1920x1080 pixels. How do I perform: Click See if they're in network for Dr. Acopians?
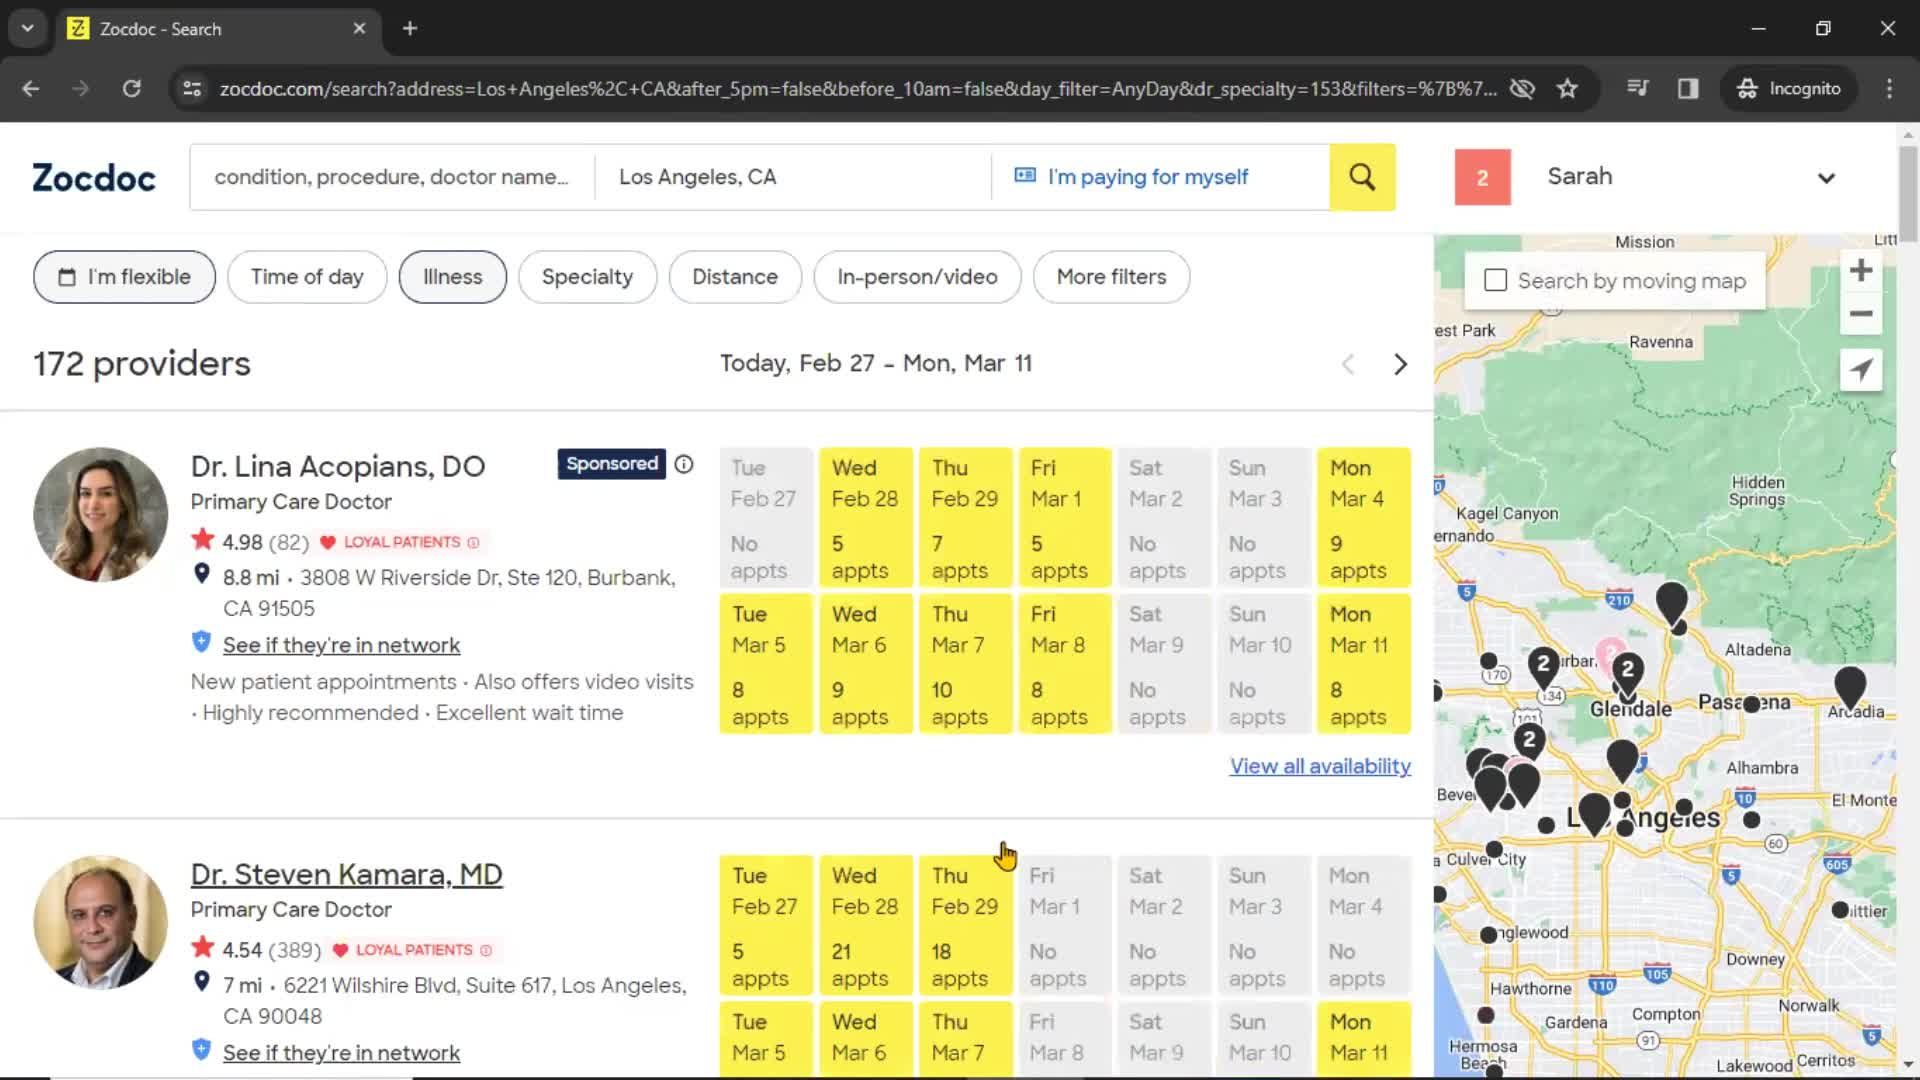(341, 645)
